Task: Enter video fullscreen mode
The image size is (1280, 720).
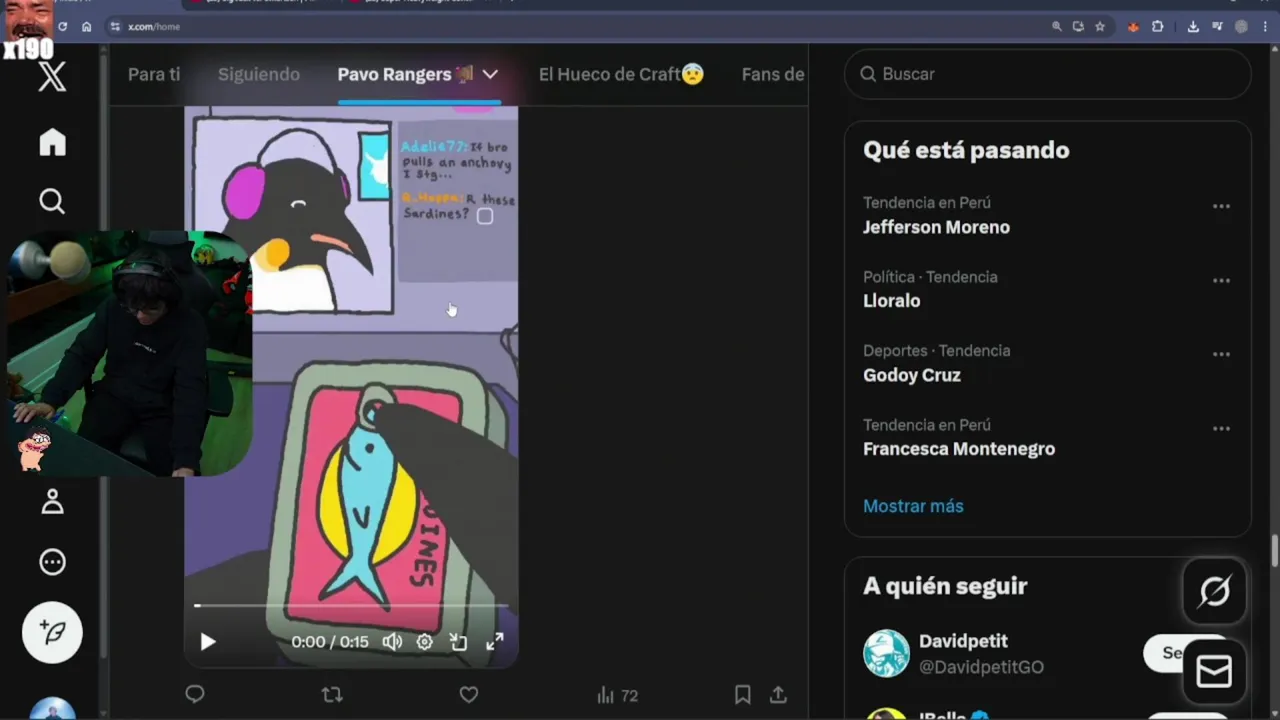Action: pos(495,642)
